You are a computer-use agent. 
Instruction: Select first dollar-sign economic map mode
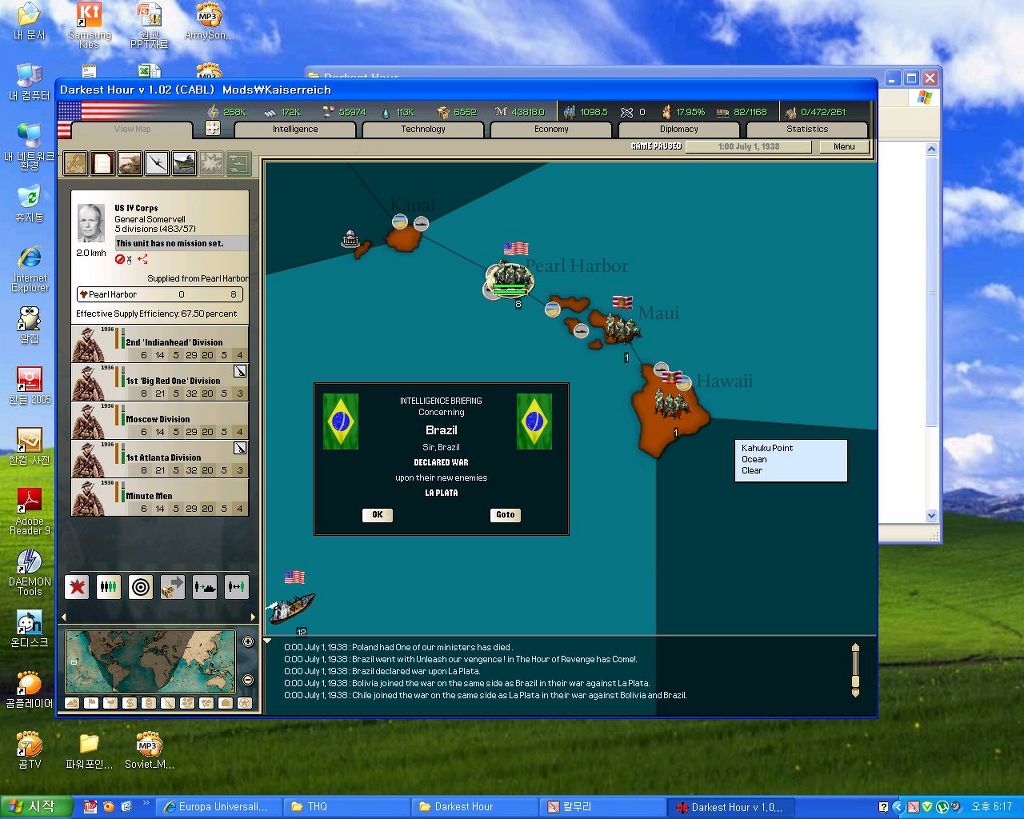[x=129, y=703]
